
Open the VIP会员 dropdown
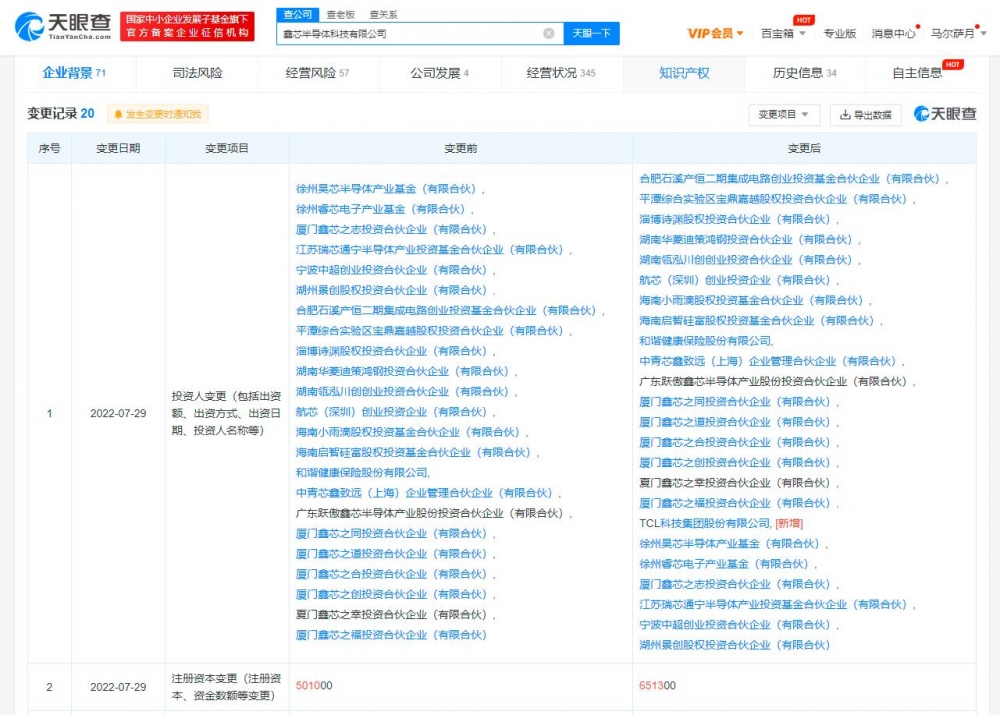(715, 33)
